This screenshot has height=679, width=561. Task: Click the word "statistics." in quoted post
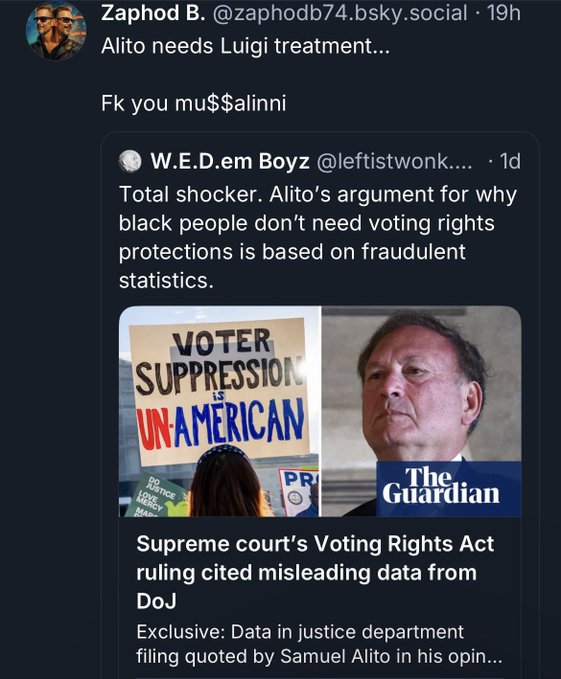coord(166,280)
